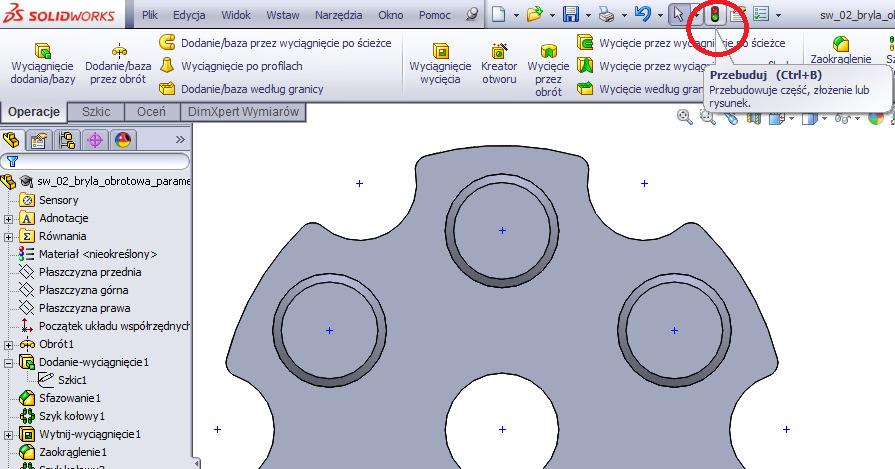Viewport: 895px width, 469px height.
Task: Click the Hide/Show items glasses icon
Action: (x=842, y=118)
